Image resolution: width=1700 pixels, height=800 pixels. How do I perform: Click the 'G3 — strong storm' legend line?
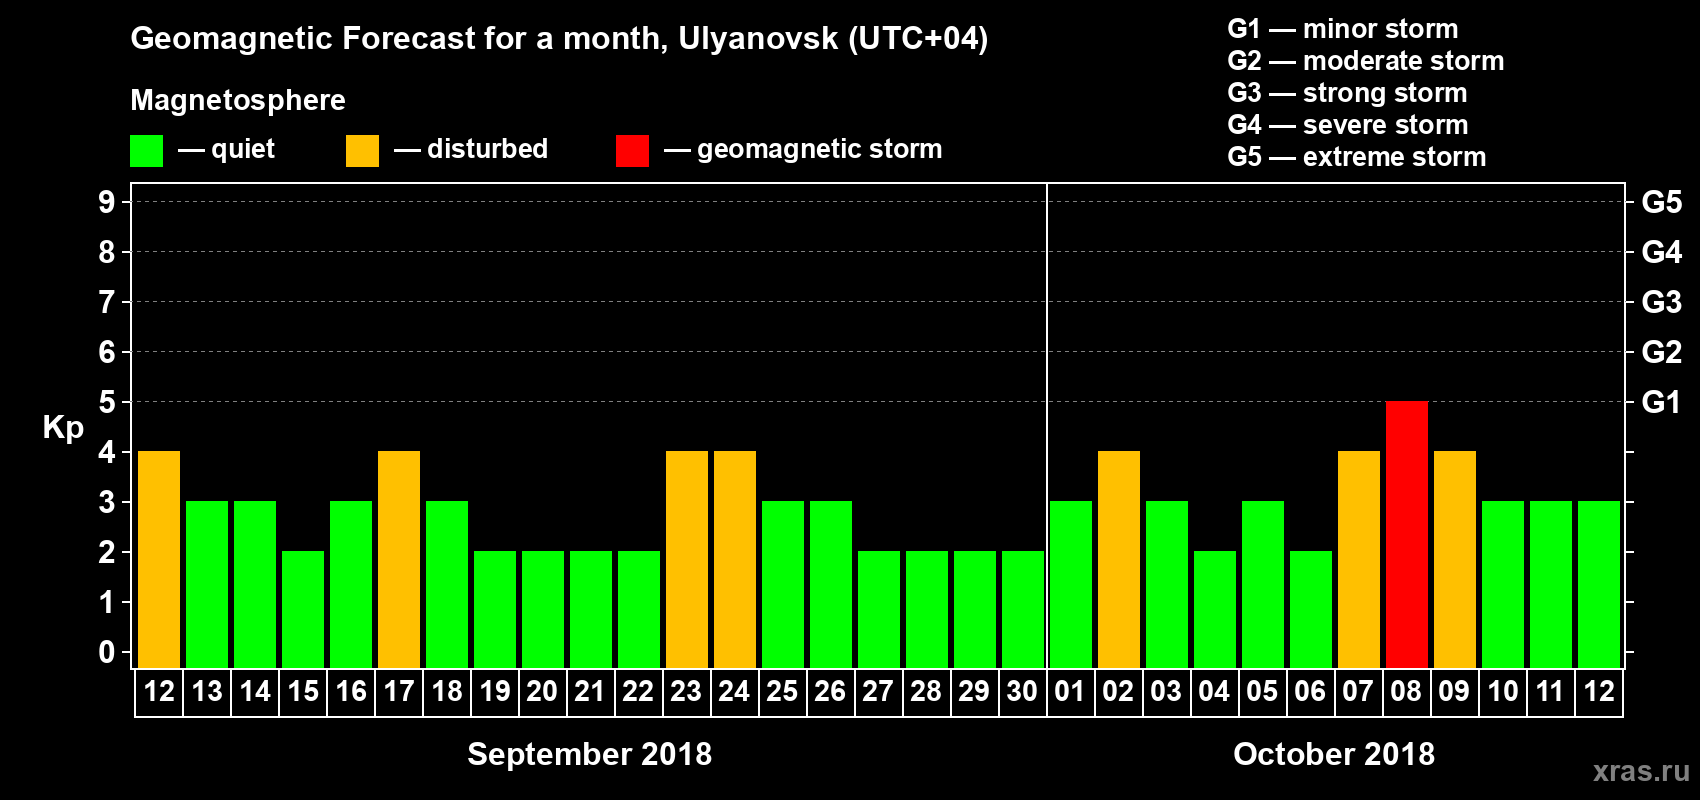[x=1347, y=93]
